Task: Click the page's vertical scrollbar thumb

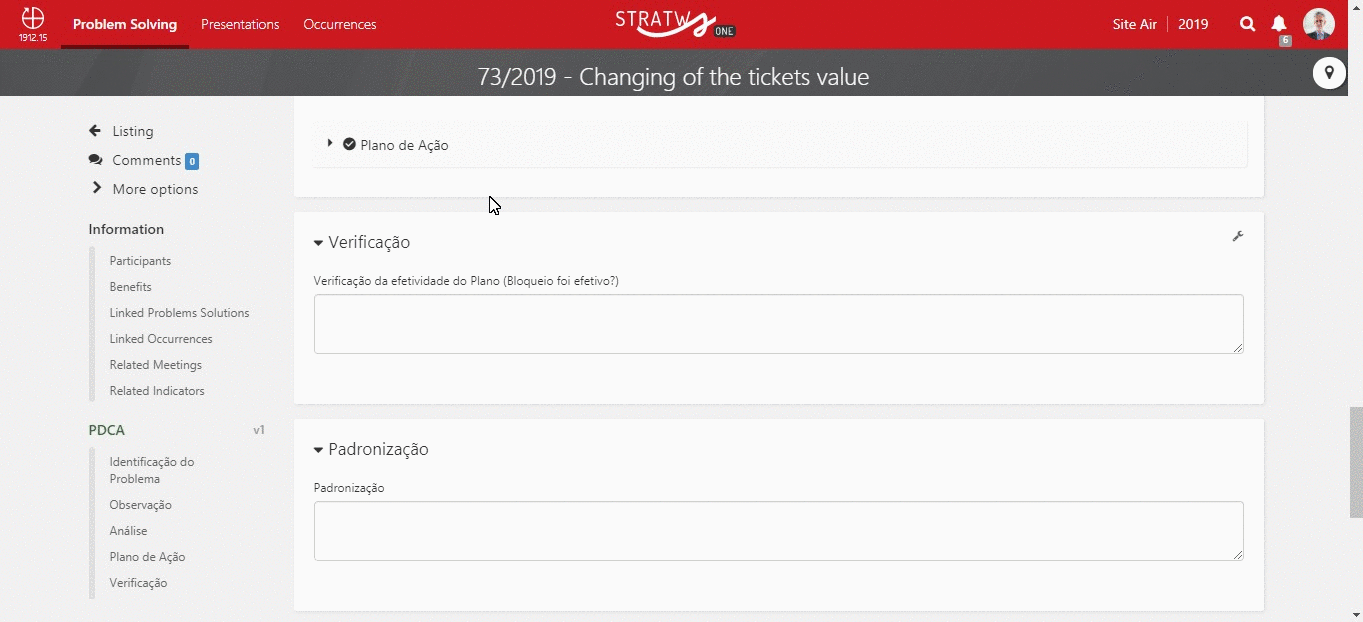Action: tap(1356, 462)
